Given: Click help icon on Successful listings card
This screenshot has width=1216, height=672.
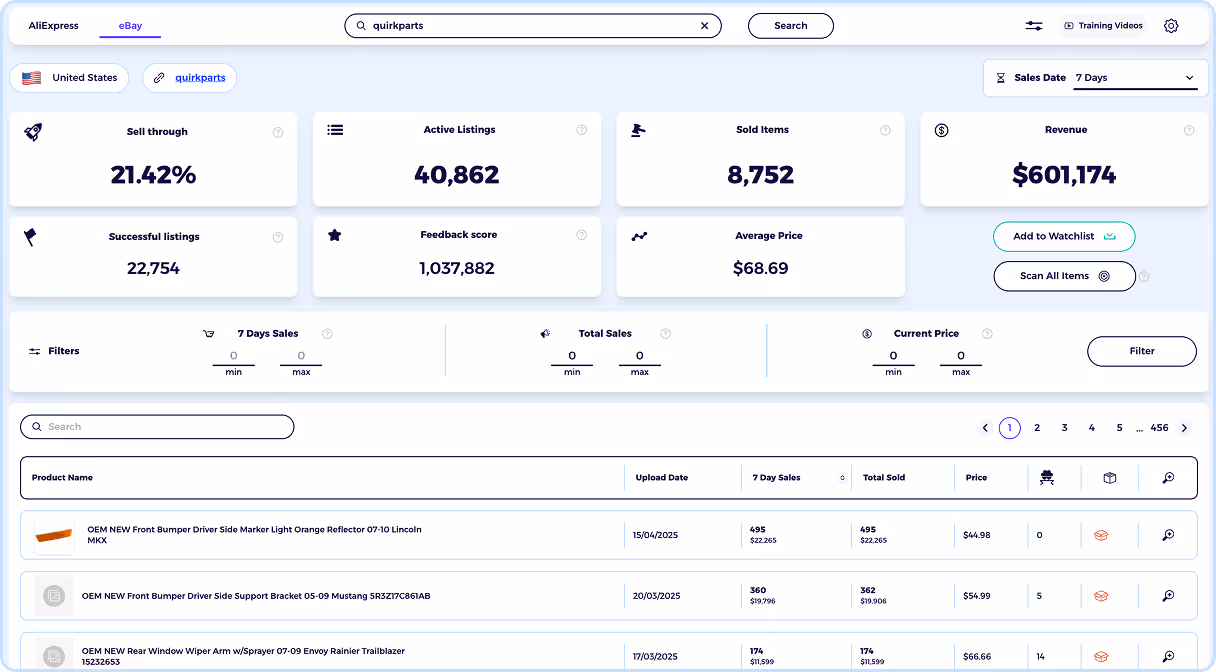Looking at the screenshot, I should pos(277,237).
